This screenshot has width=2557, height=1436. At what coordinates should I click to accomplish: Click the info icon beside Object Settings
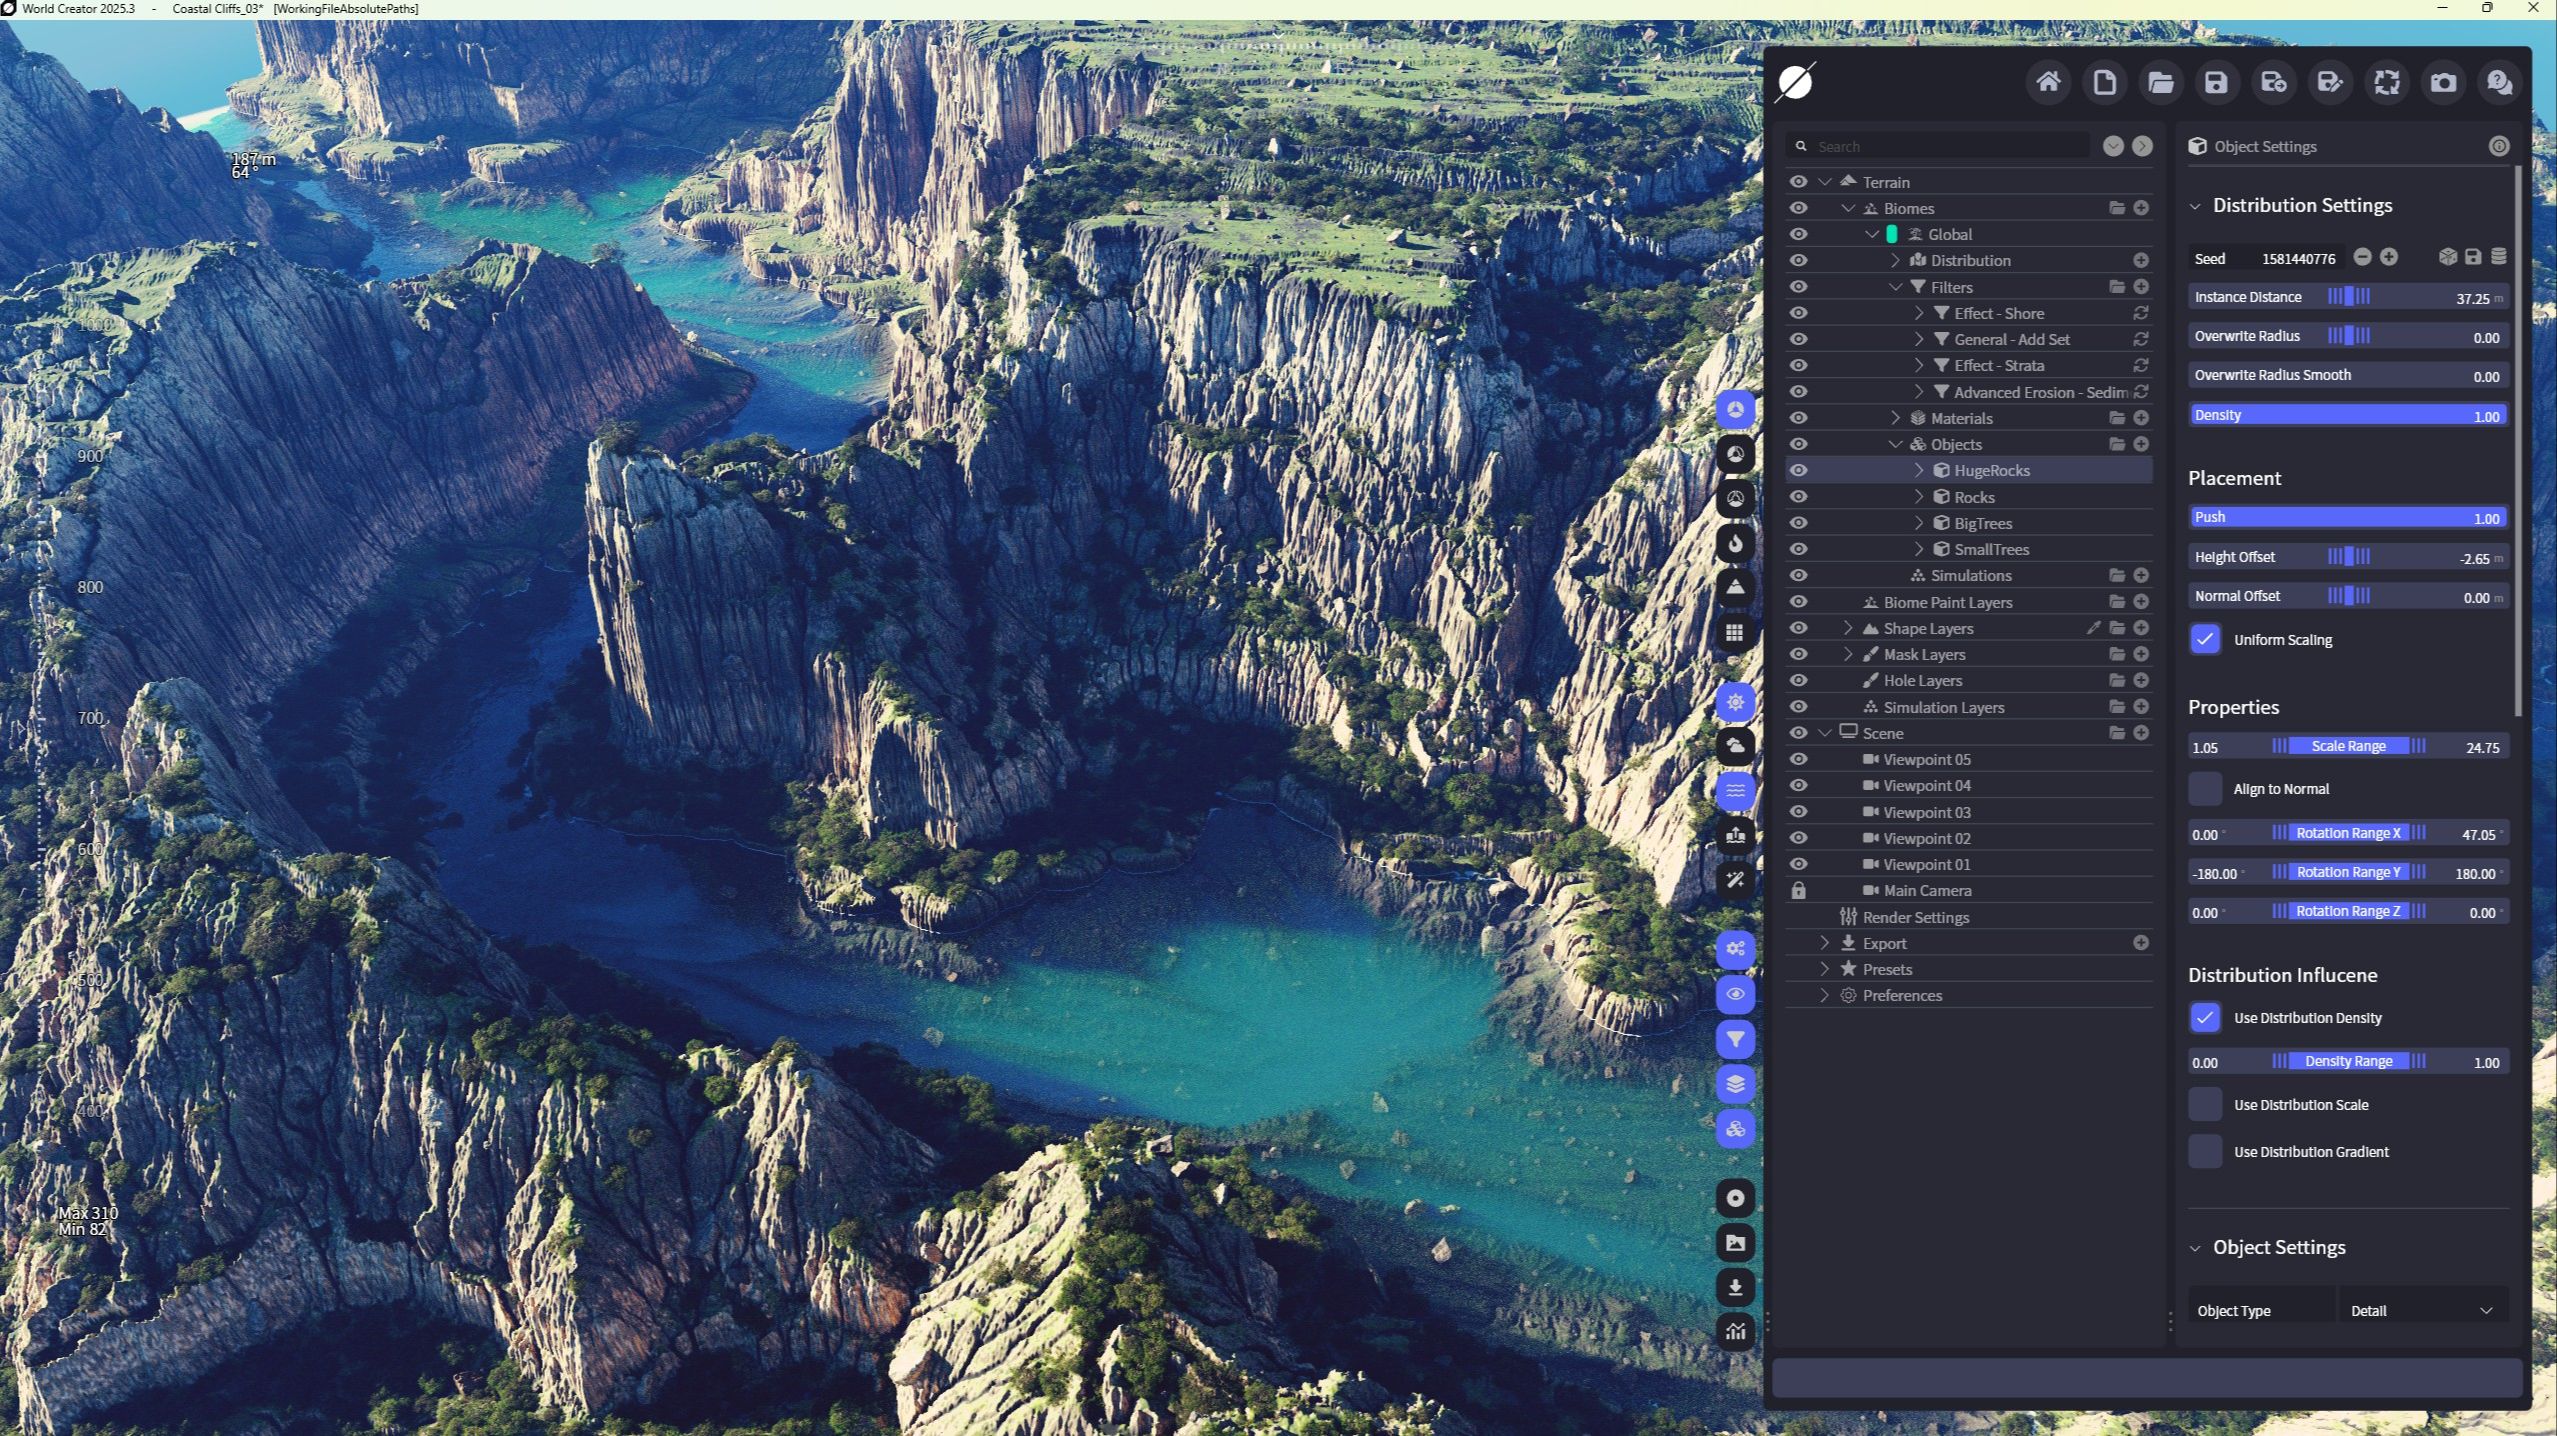2499,146
